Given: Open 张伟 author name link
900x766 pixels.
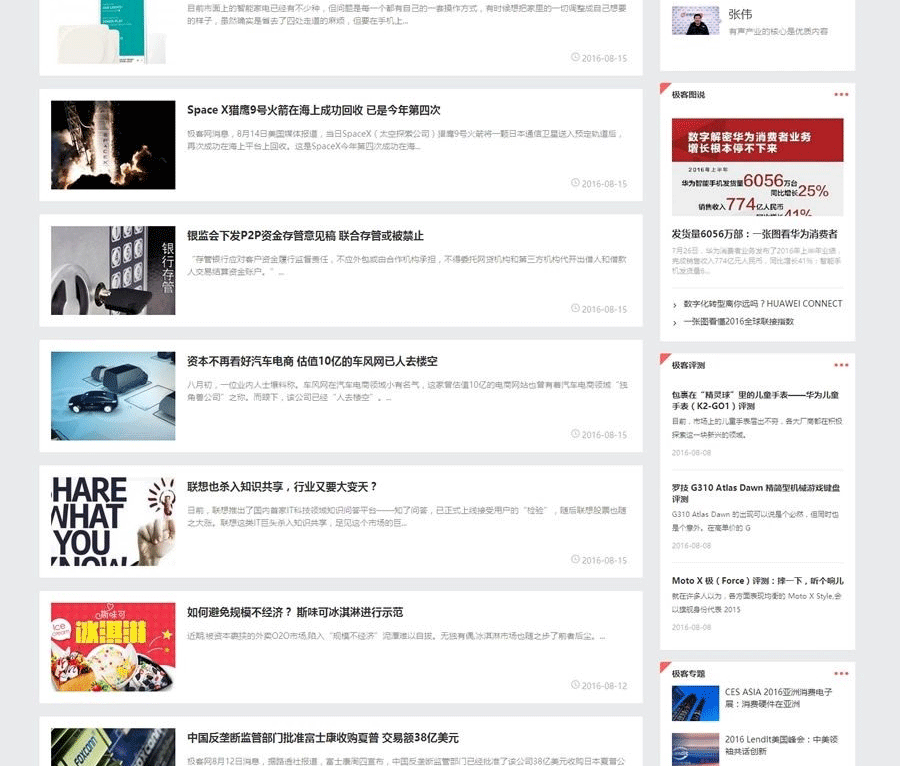Looking at the screenshot, I should [740, 14].
